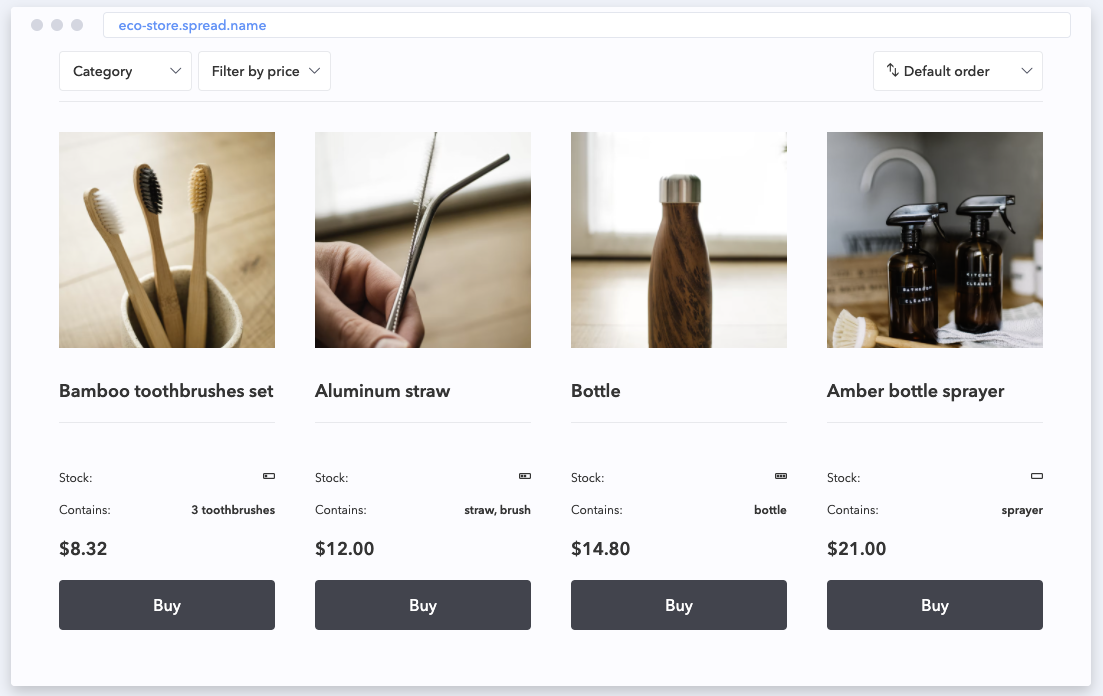Open the Bamboo toothbrushes product photo
The width and height of the screenshot is (1103, 696).
coord(167,240)
